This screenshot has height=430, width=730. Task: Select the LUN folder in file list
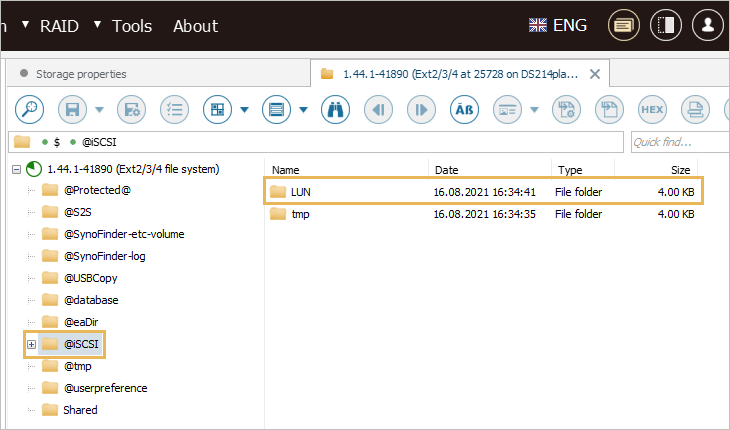click(x=301, y=191)
